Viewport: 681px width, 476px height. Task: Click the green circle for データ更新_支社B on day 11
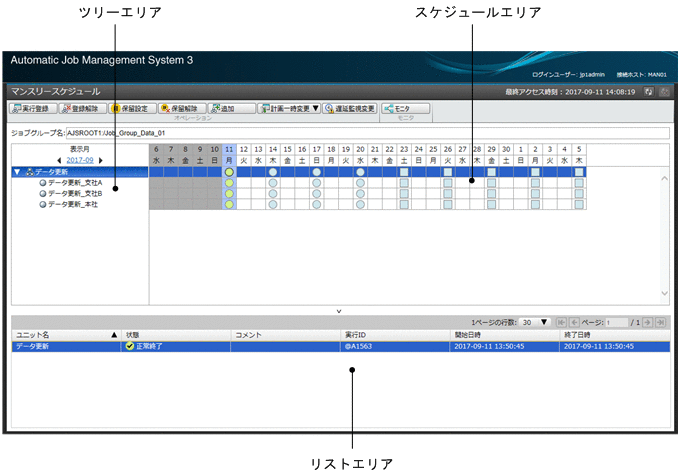click(x=229, y=194)
